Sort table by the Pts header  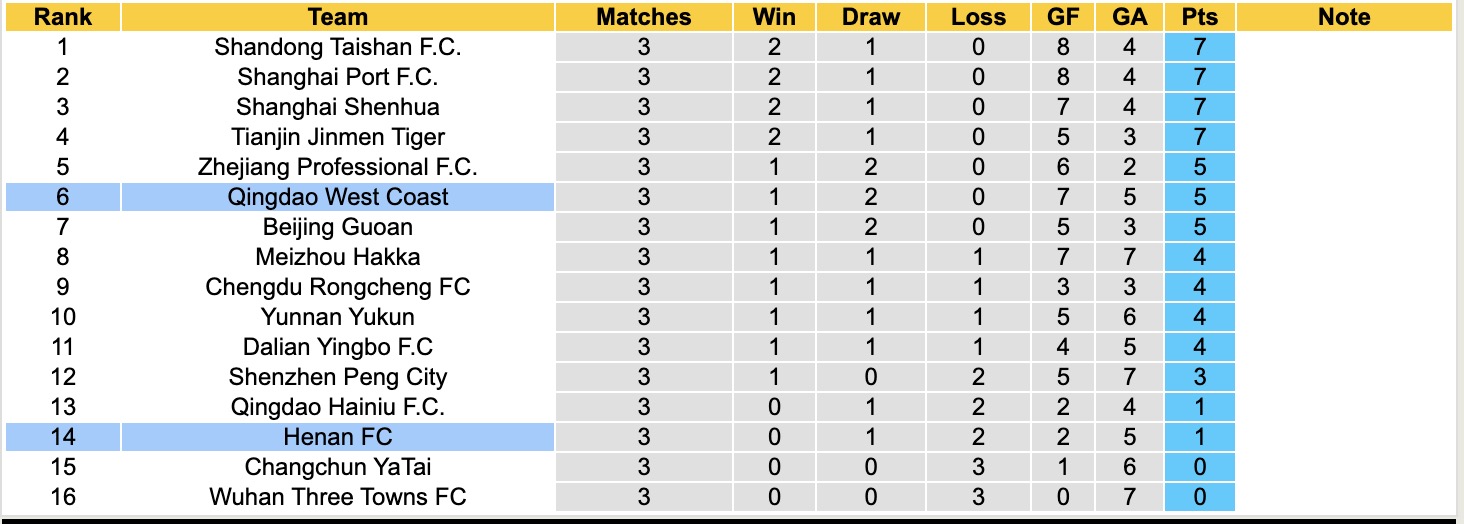pyautogui.click(x=1200, y=17)
